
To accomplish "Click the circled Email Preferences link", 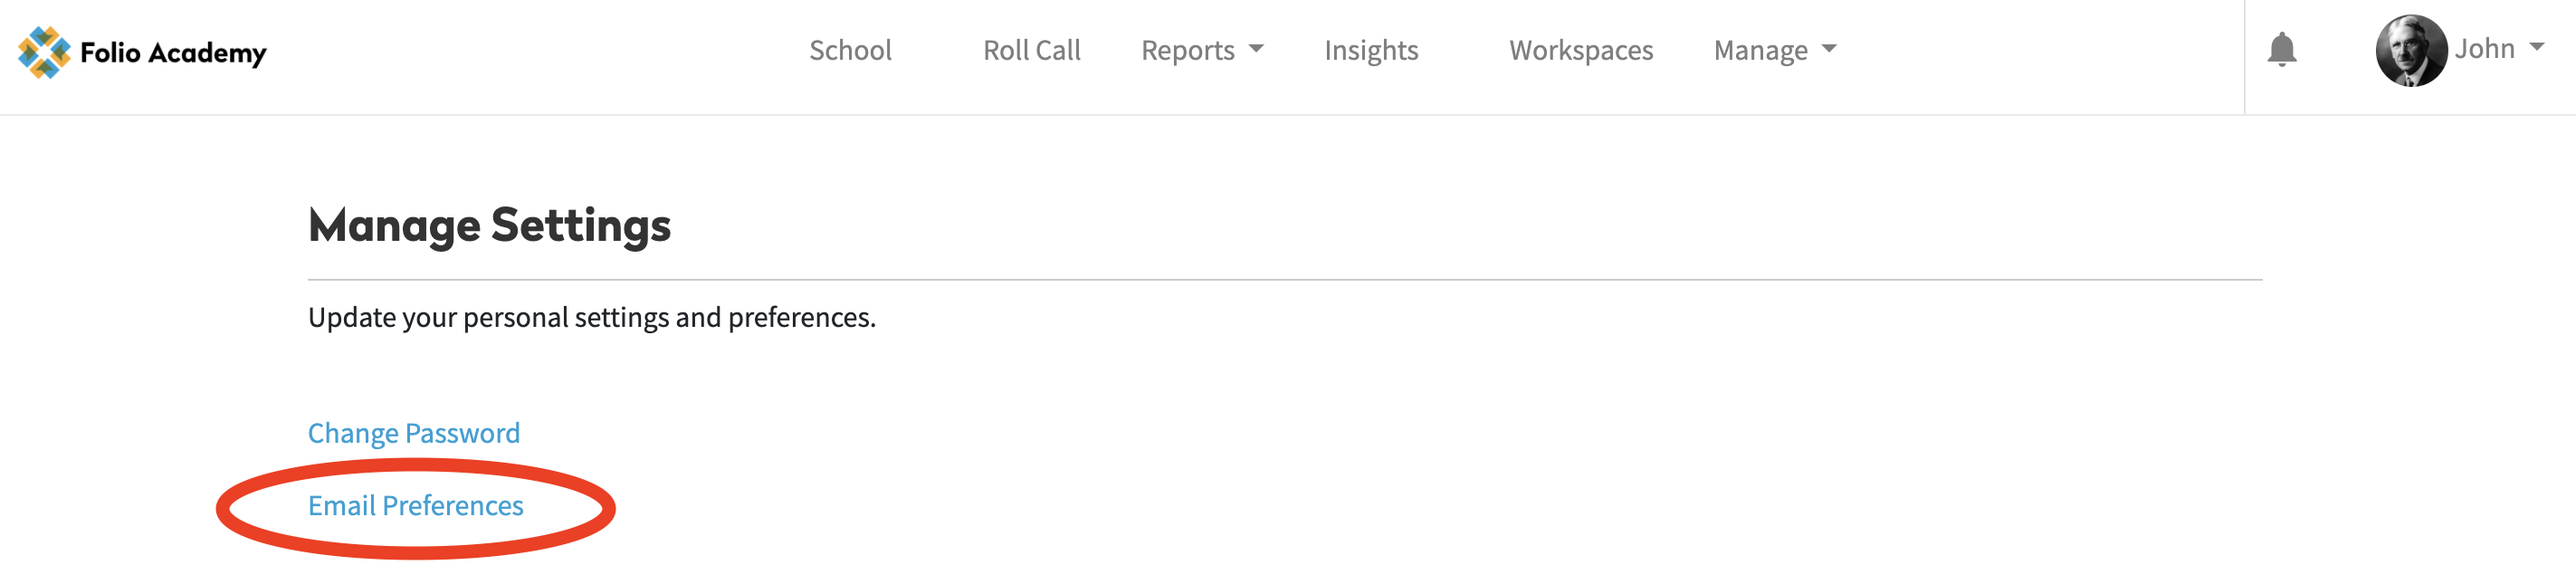I will point(416,506).
